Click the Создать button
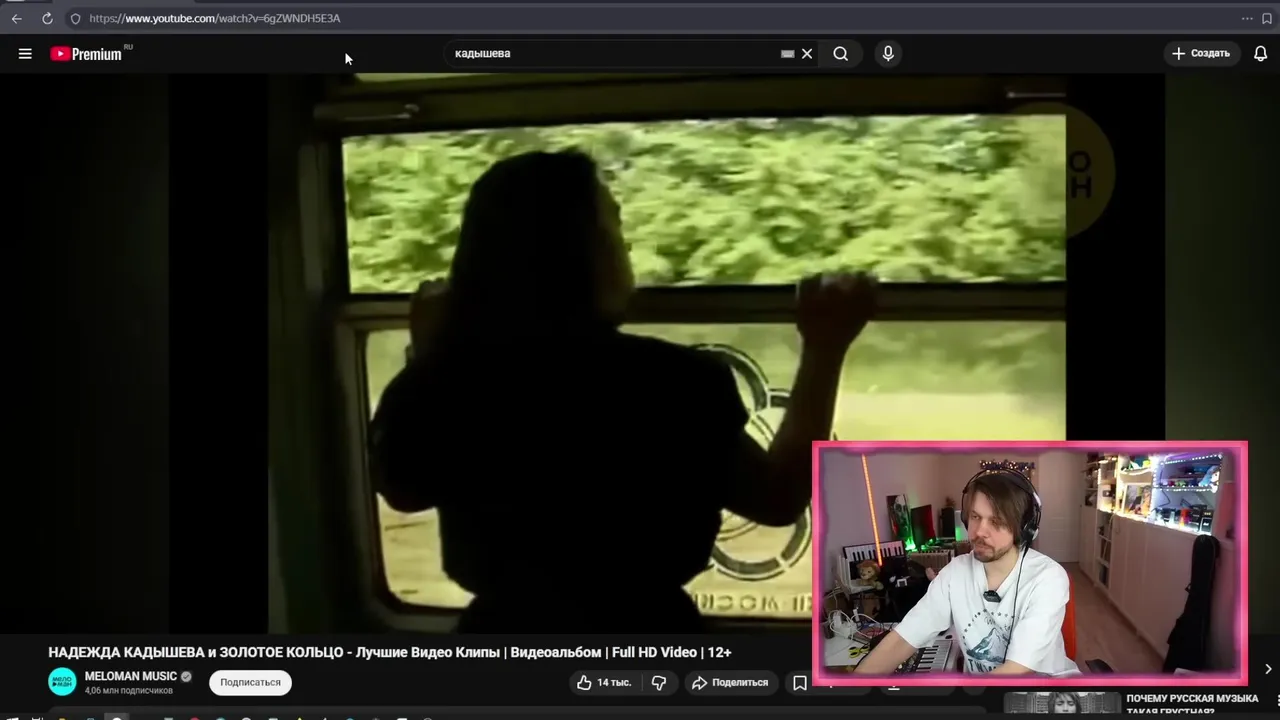The width and height of the screenshot is (1280, 720). click(x=1201, y=54)
